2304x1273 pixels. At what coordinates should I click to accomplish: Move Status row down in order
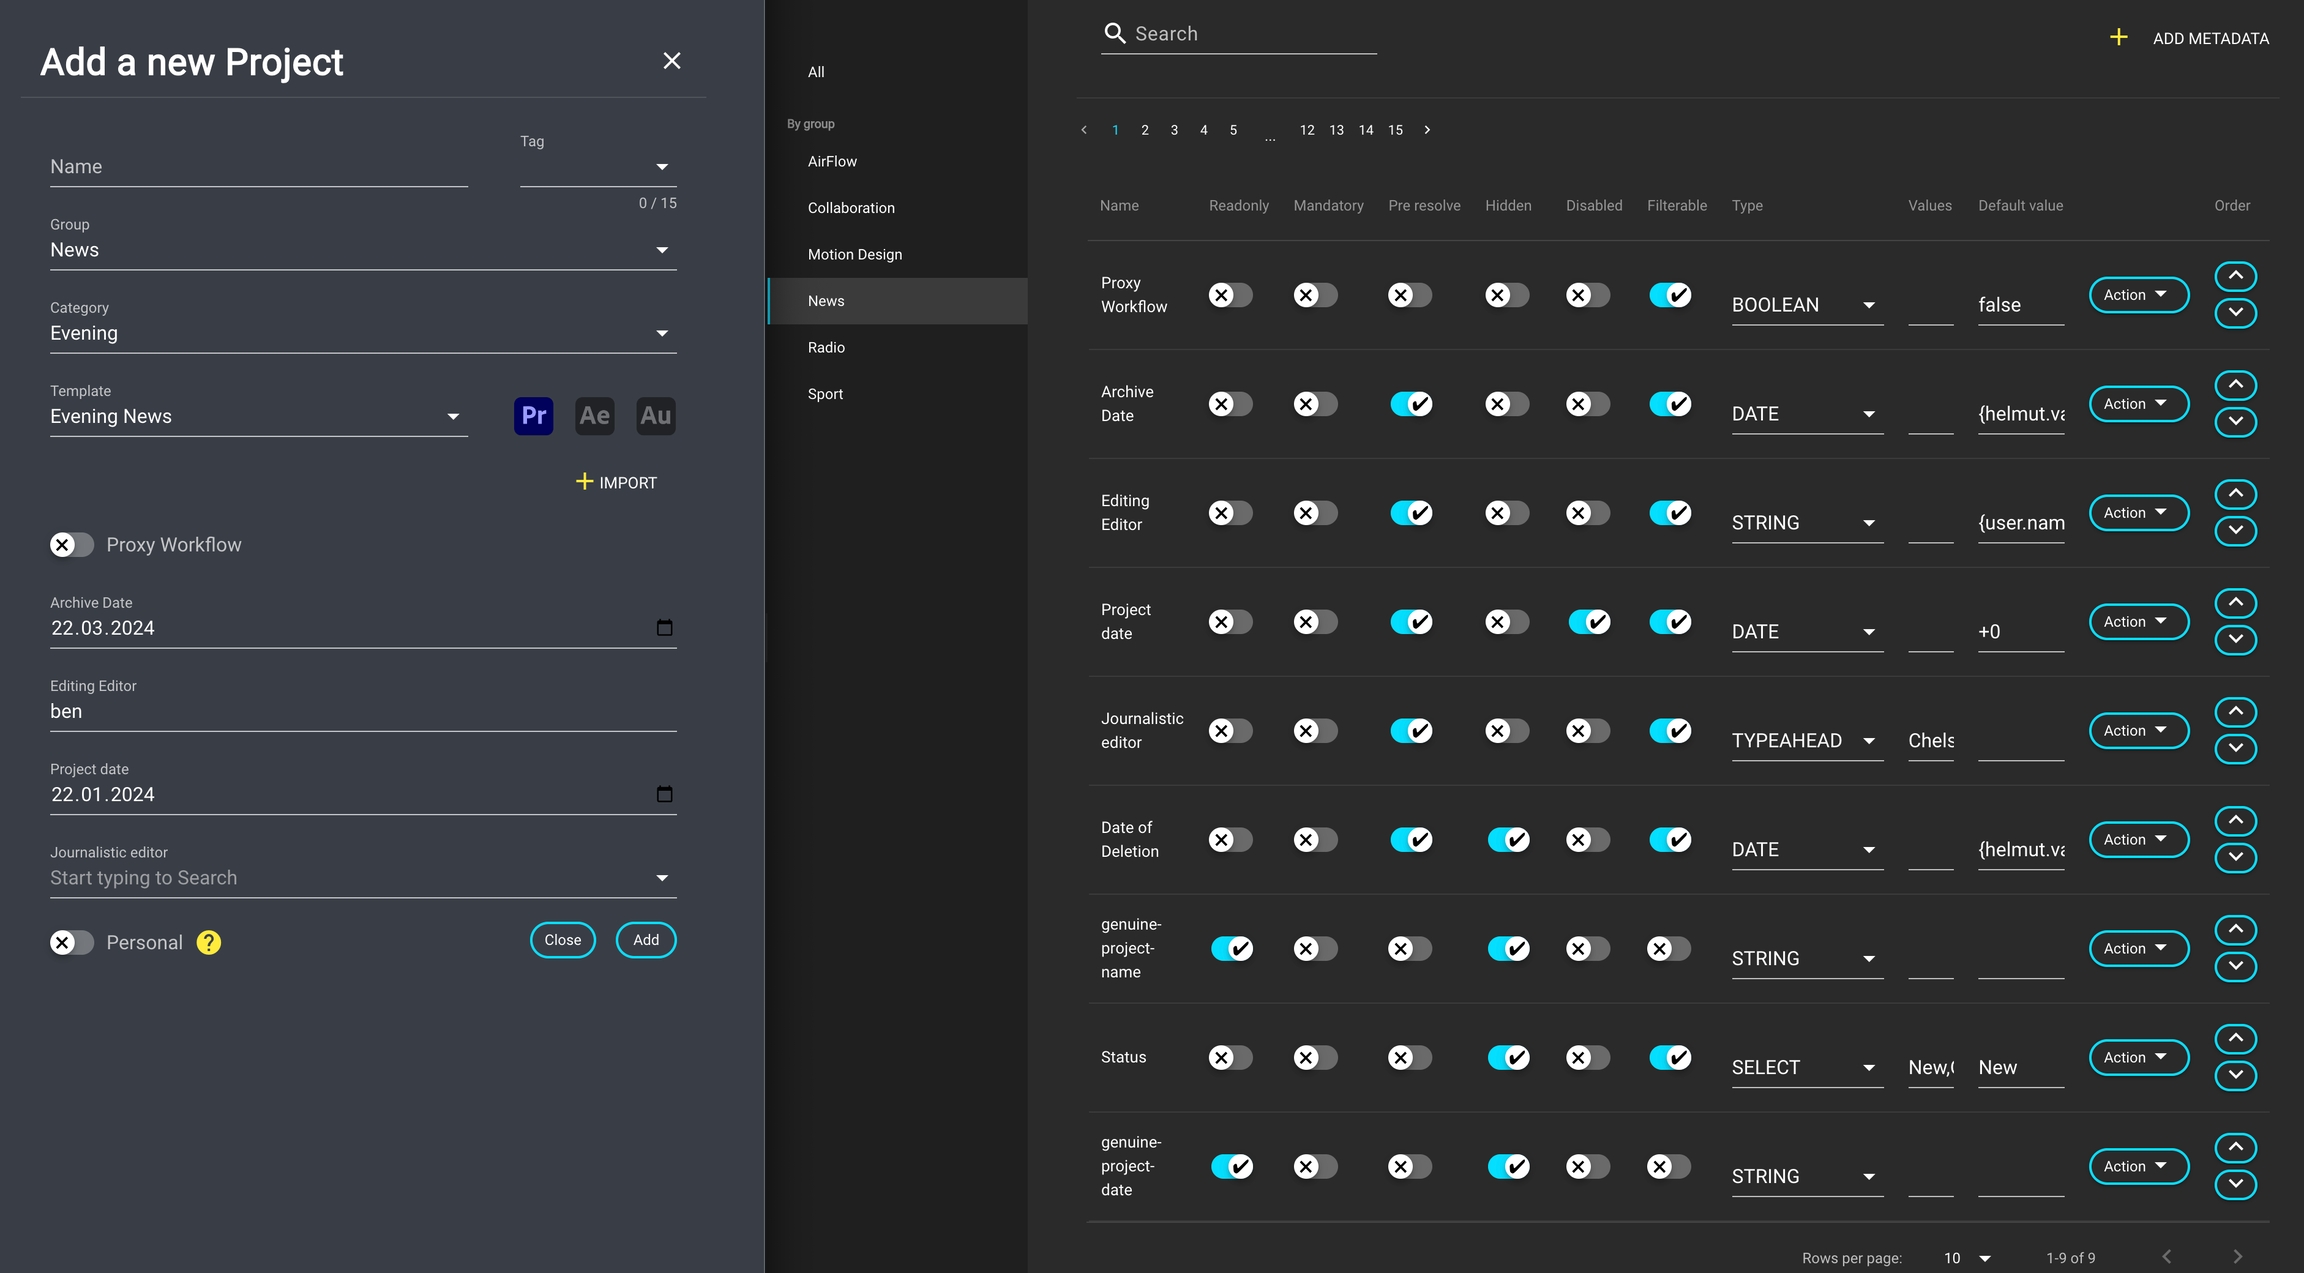coord(2235,1075)
